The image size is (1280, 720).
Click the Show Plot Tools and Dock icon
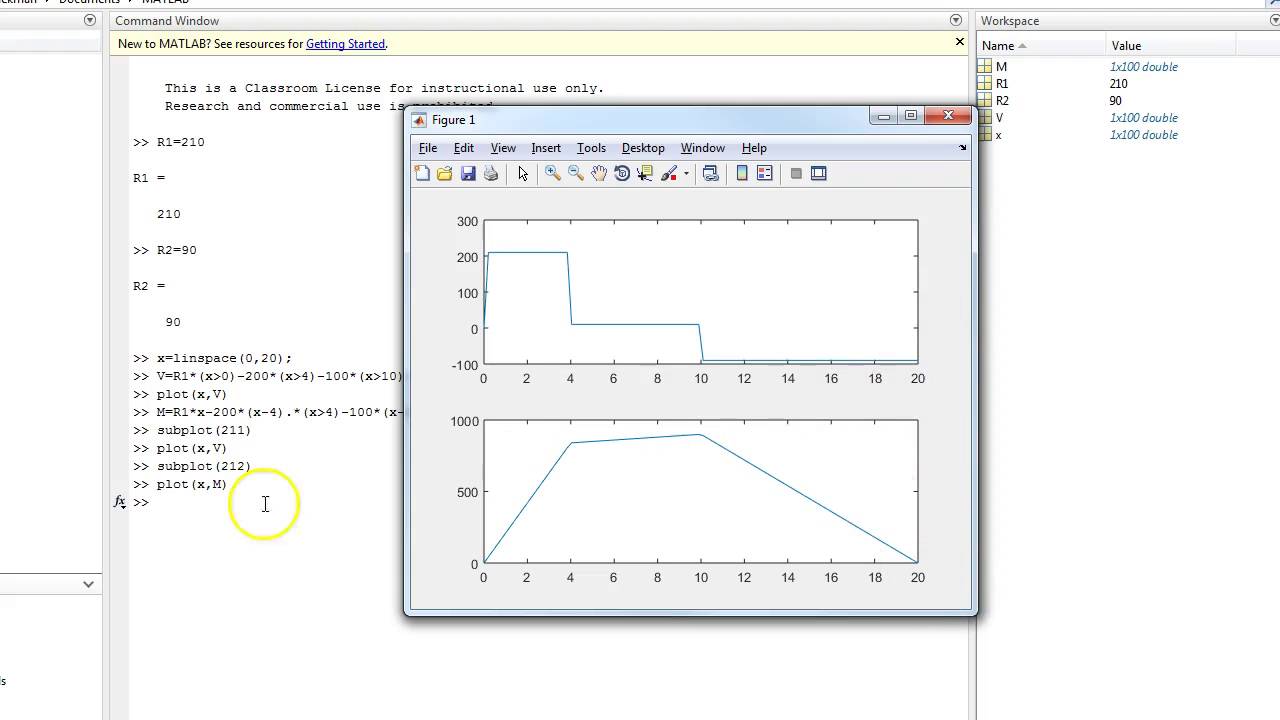pos(819,173)
